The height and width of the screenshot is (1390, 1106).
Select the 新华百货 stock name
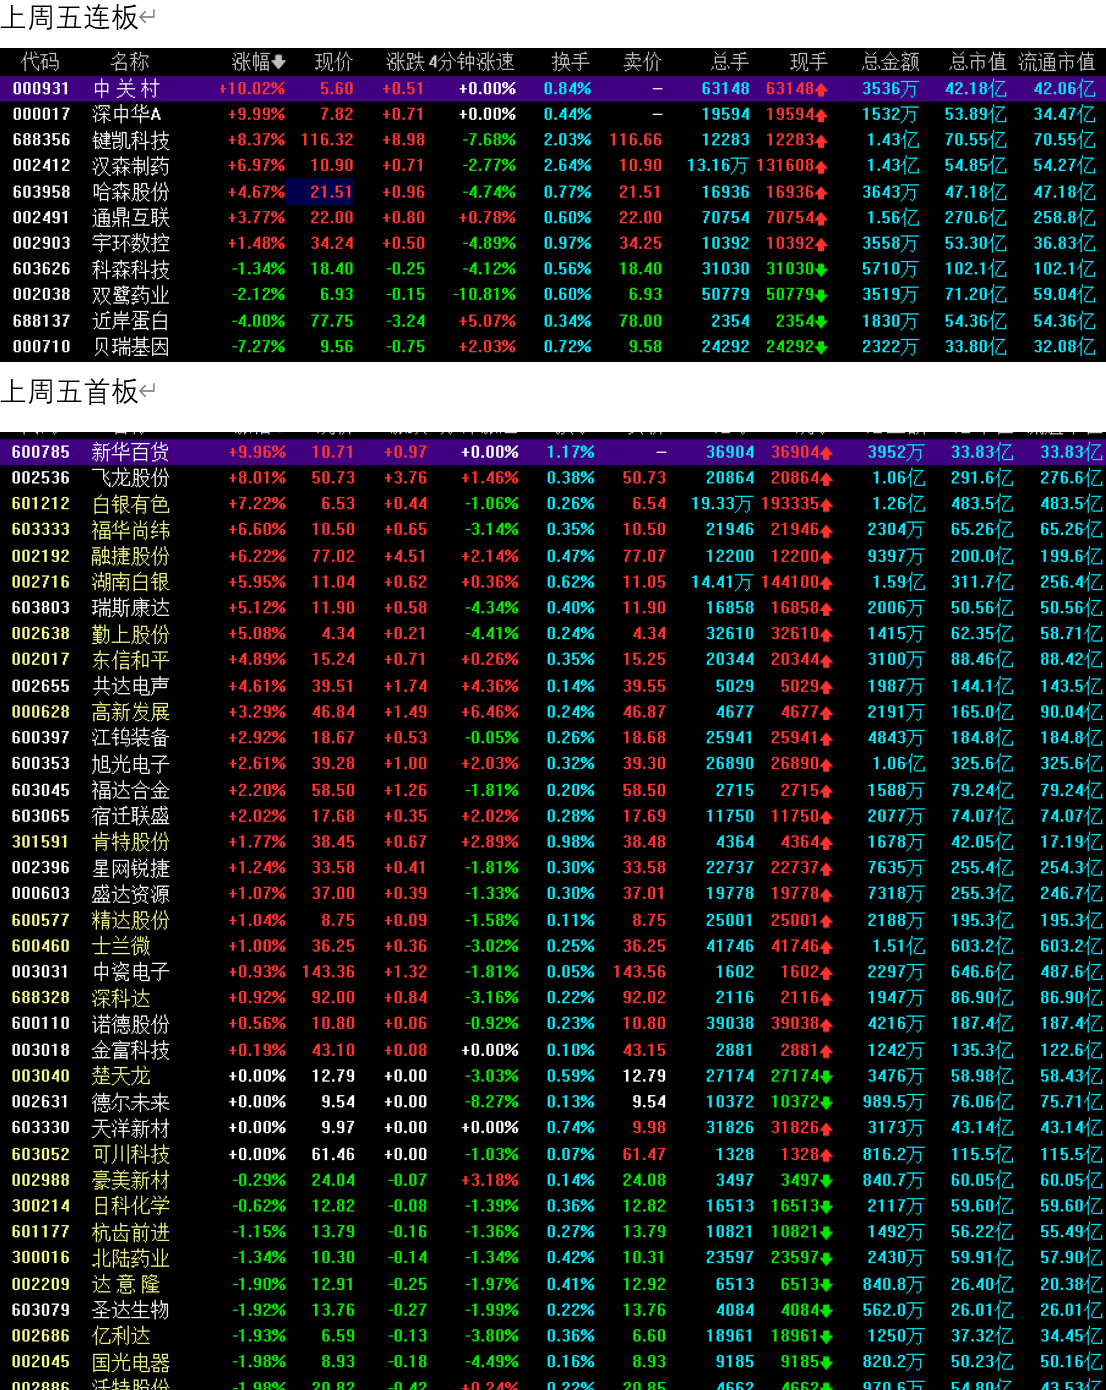coord(131,452)
